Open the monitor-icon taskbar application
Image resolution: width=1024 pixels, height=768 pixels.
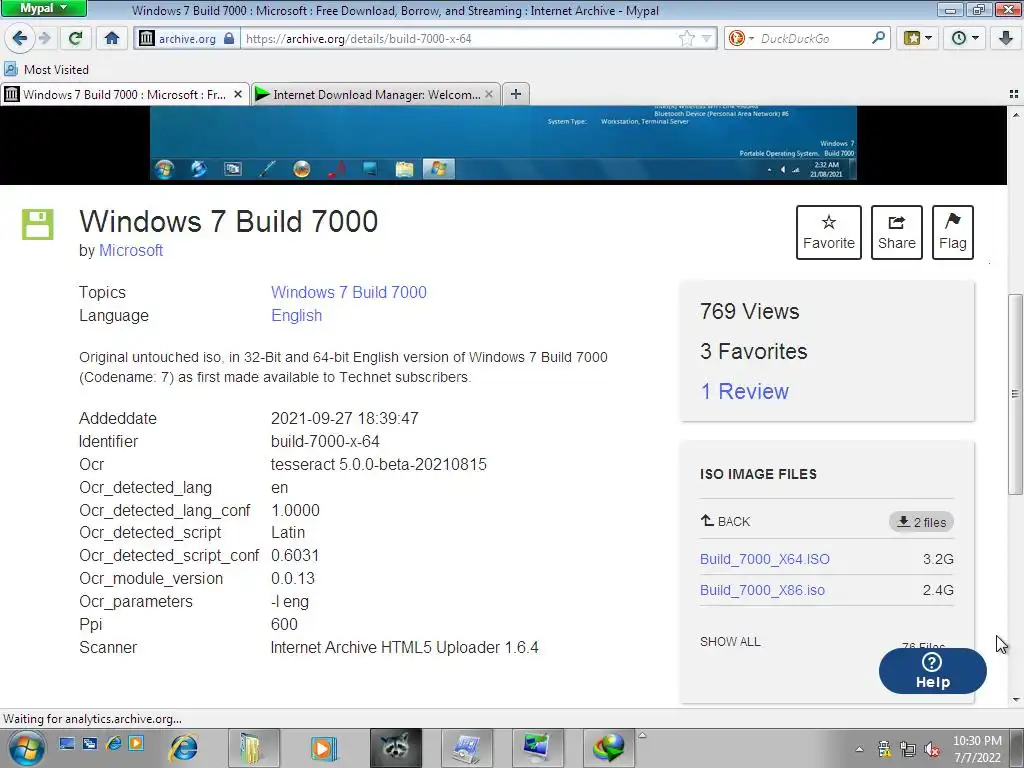pyautogui.click(x=537, y=748)
